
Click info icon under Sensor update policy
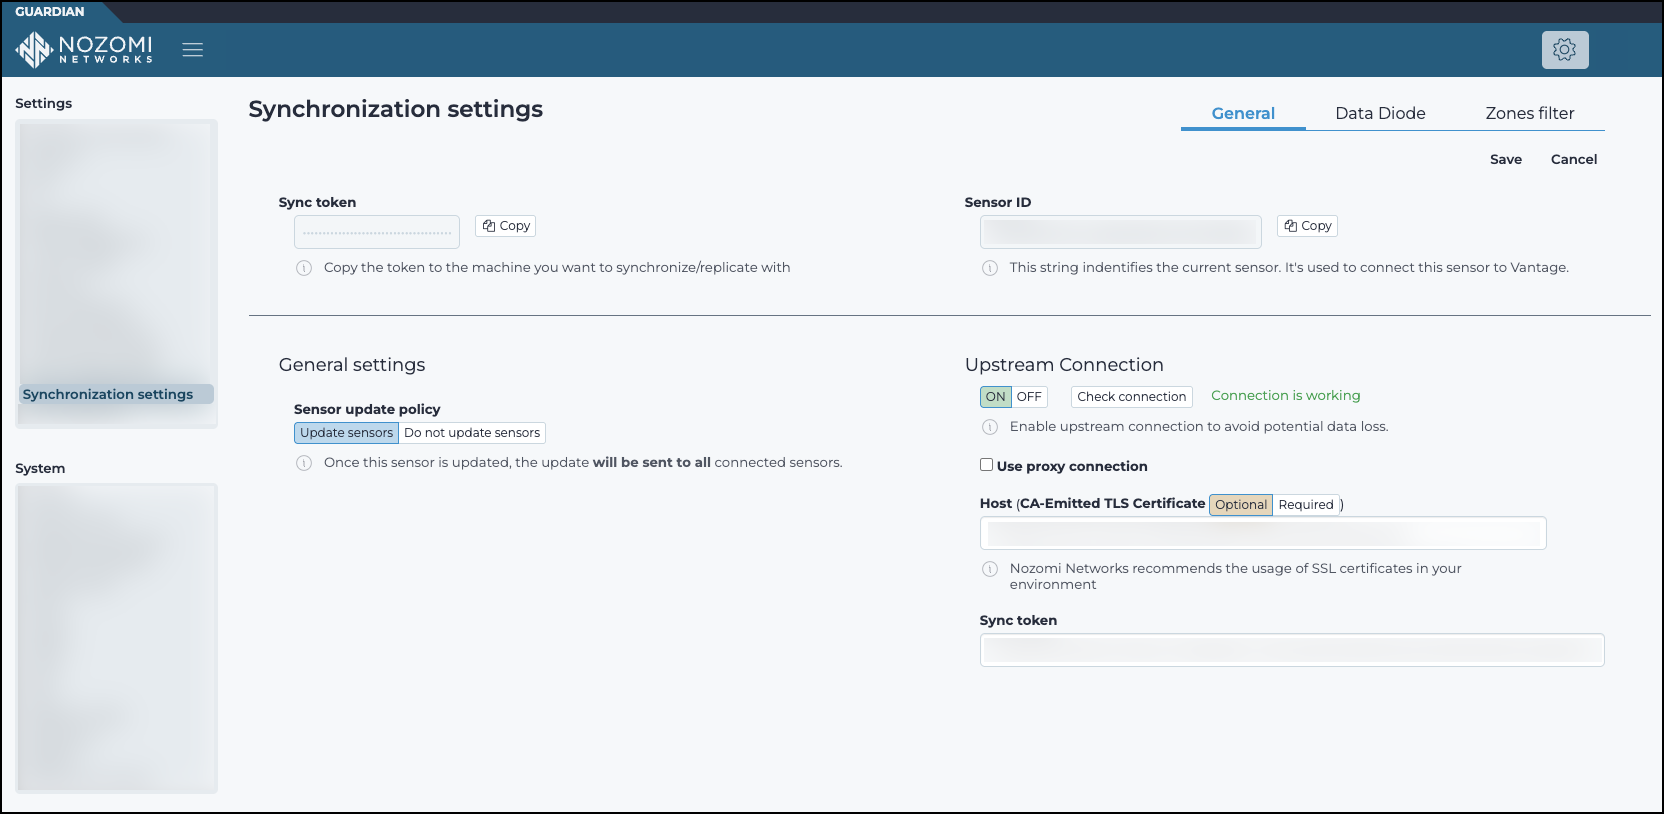(304, 463)
